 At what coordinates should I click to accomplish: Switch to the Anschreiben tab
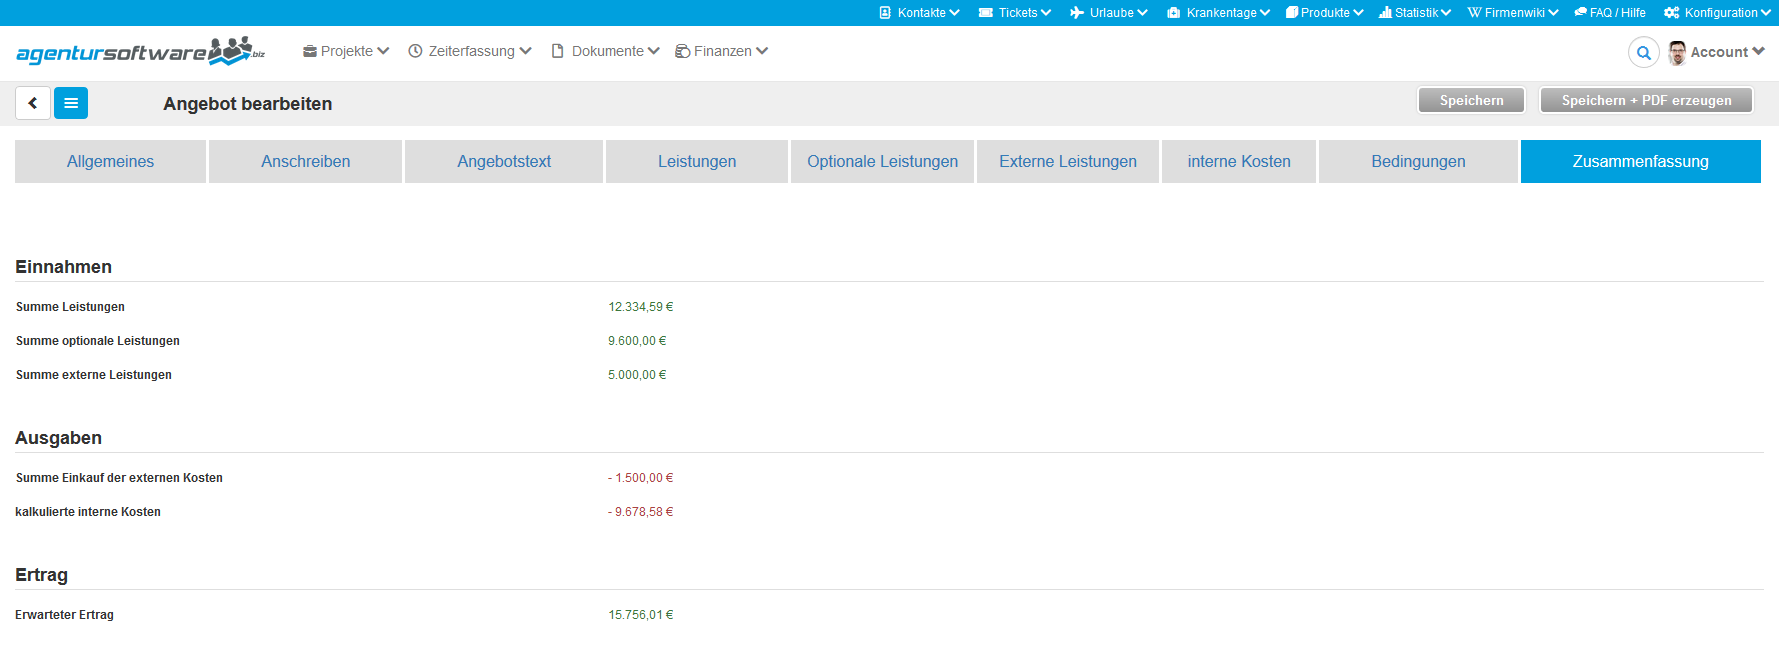(x=305, y=161)
